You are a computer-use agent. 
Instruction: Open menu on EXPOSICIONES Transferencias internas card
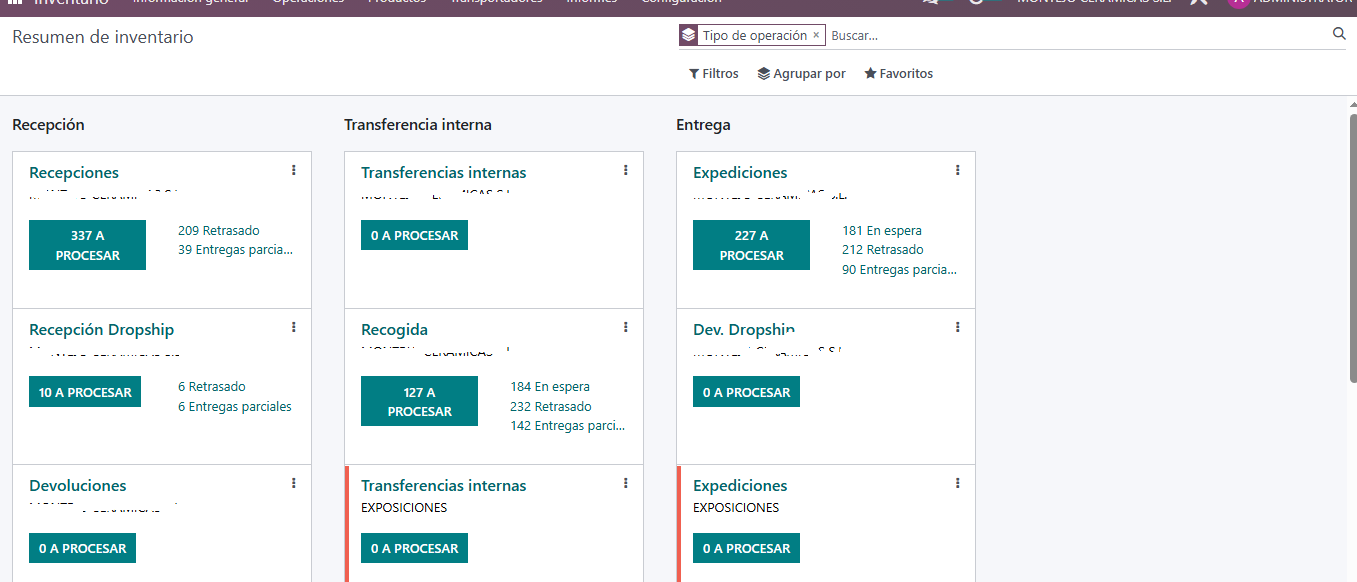625,484
